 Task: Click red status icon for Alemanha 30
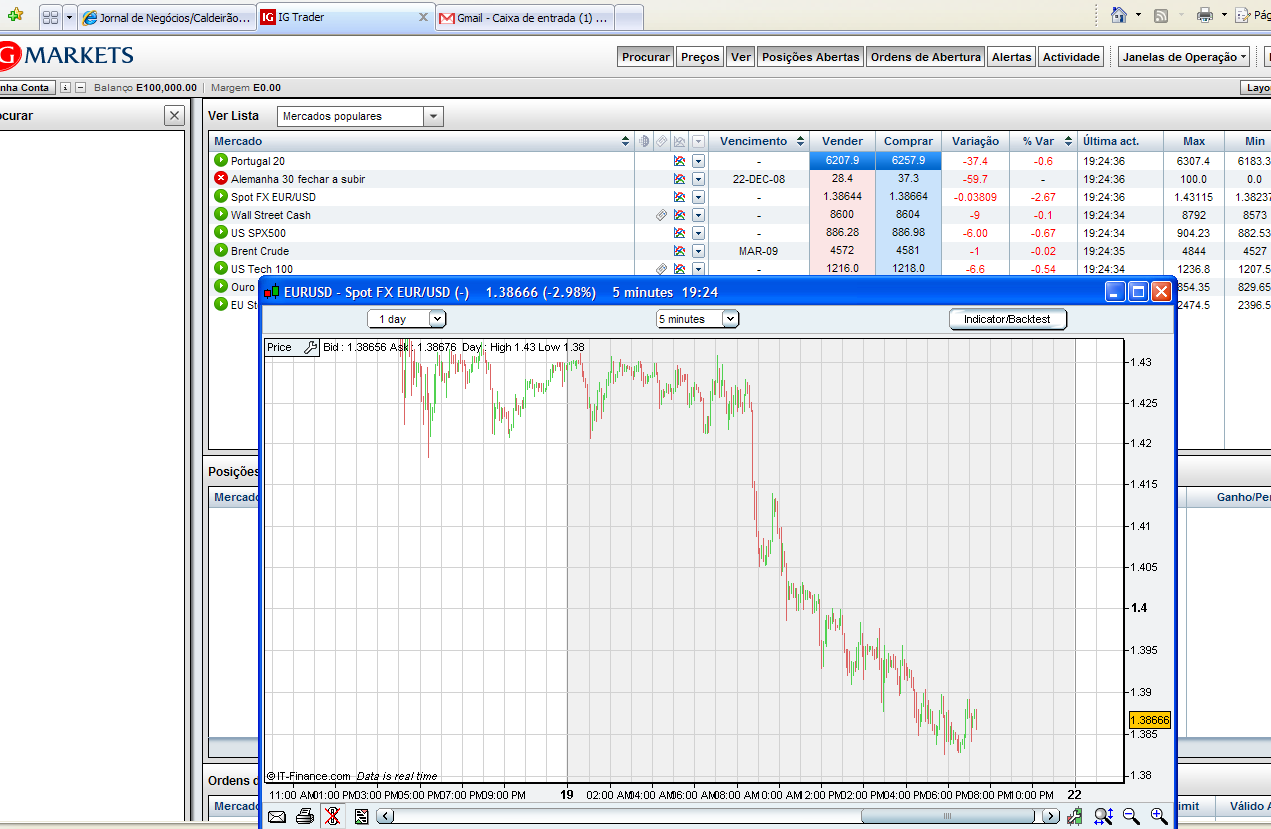[x=221, y=178]
